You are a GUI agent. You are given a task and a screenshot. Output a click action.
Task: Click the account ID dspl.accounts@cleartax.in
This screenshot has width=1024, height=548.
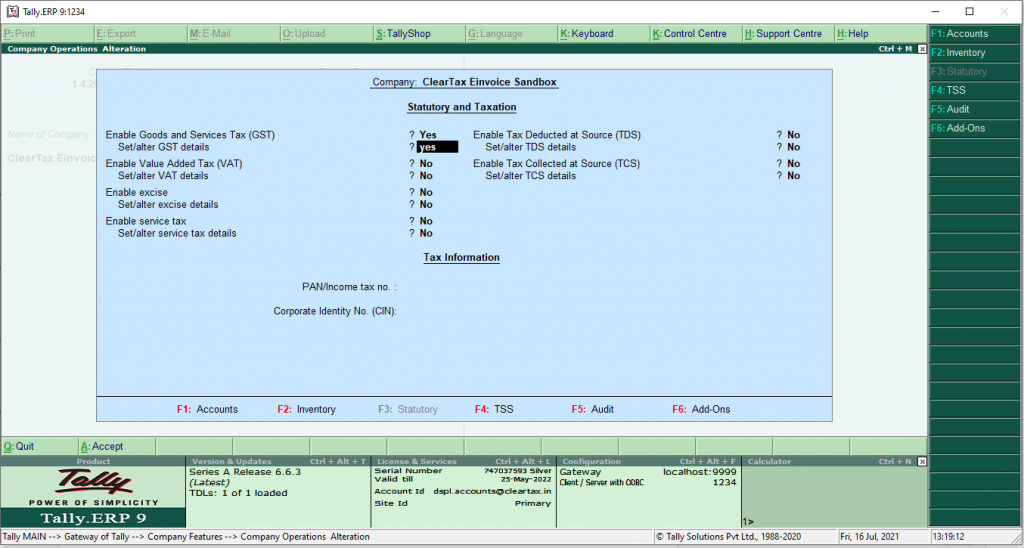click(492, 491)
